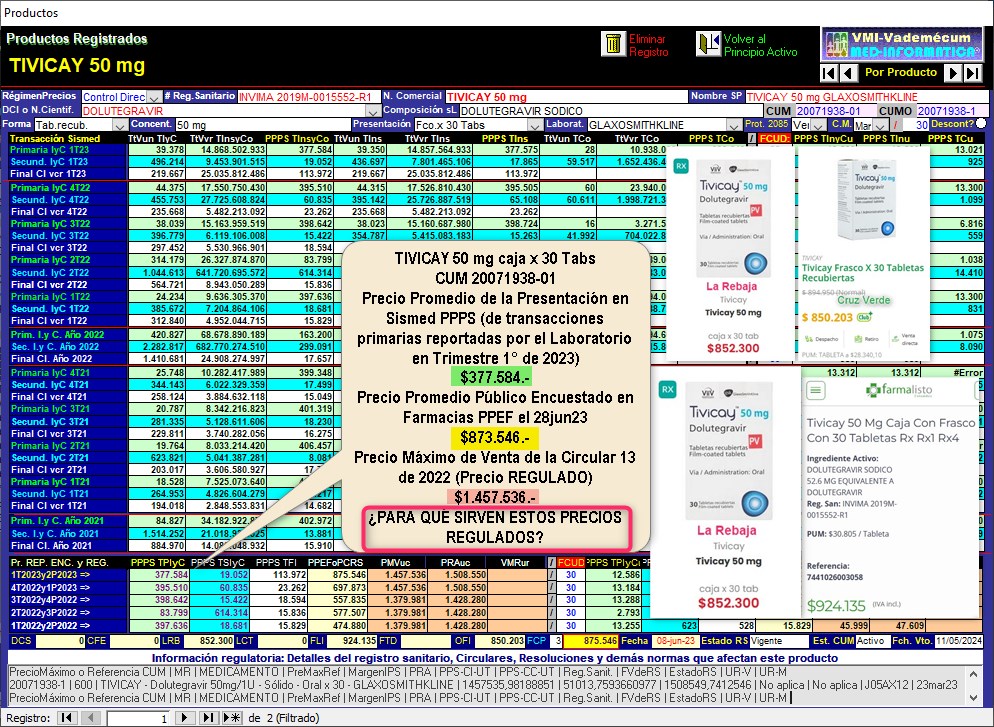Click the Registro record number box
994x727 pixels.
pos(138,718)
